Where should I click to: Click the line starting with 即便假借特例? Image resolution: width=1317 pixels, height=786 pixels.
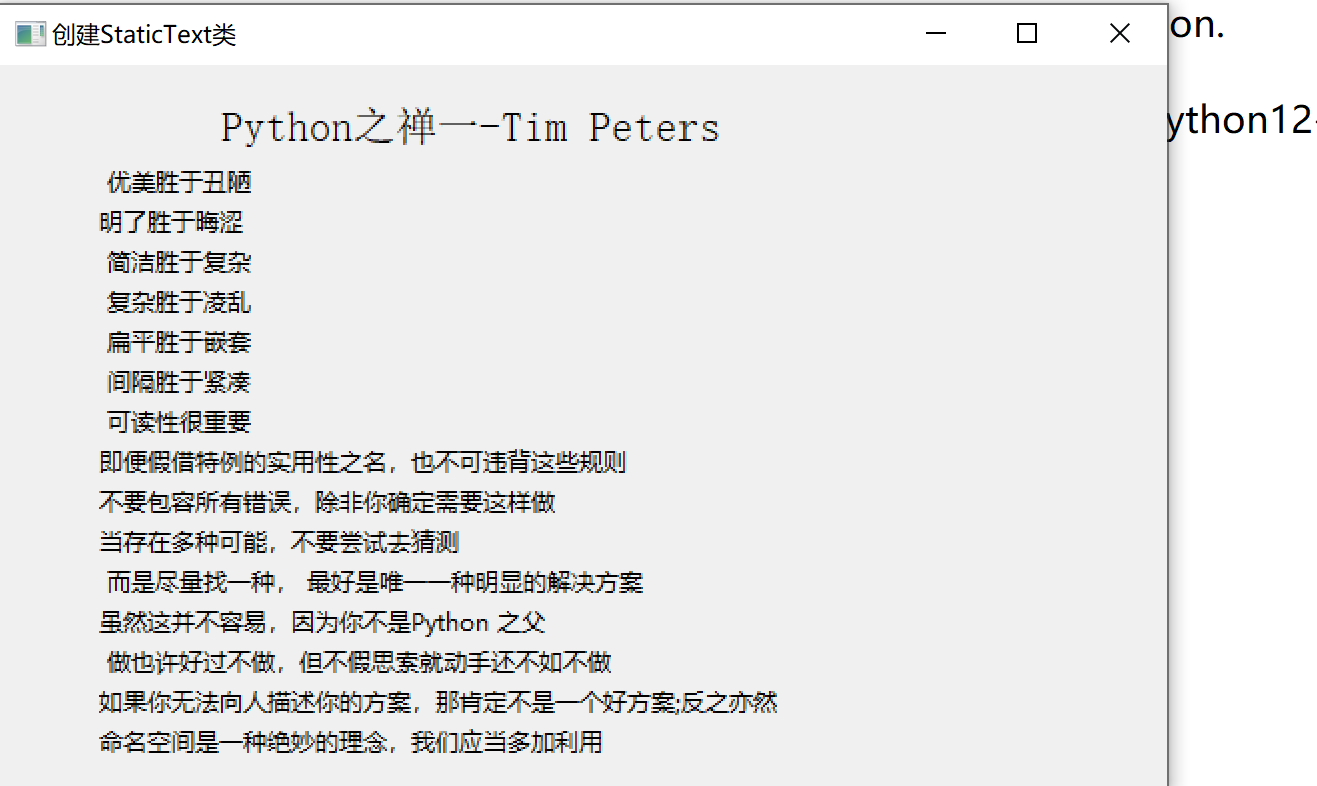(x=363, y=462)
